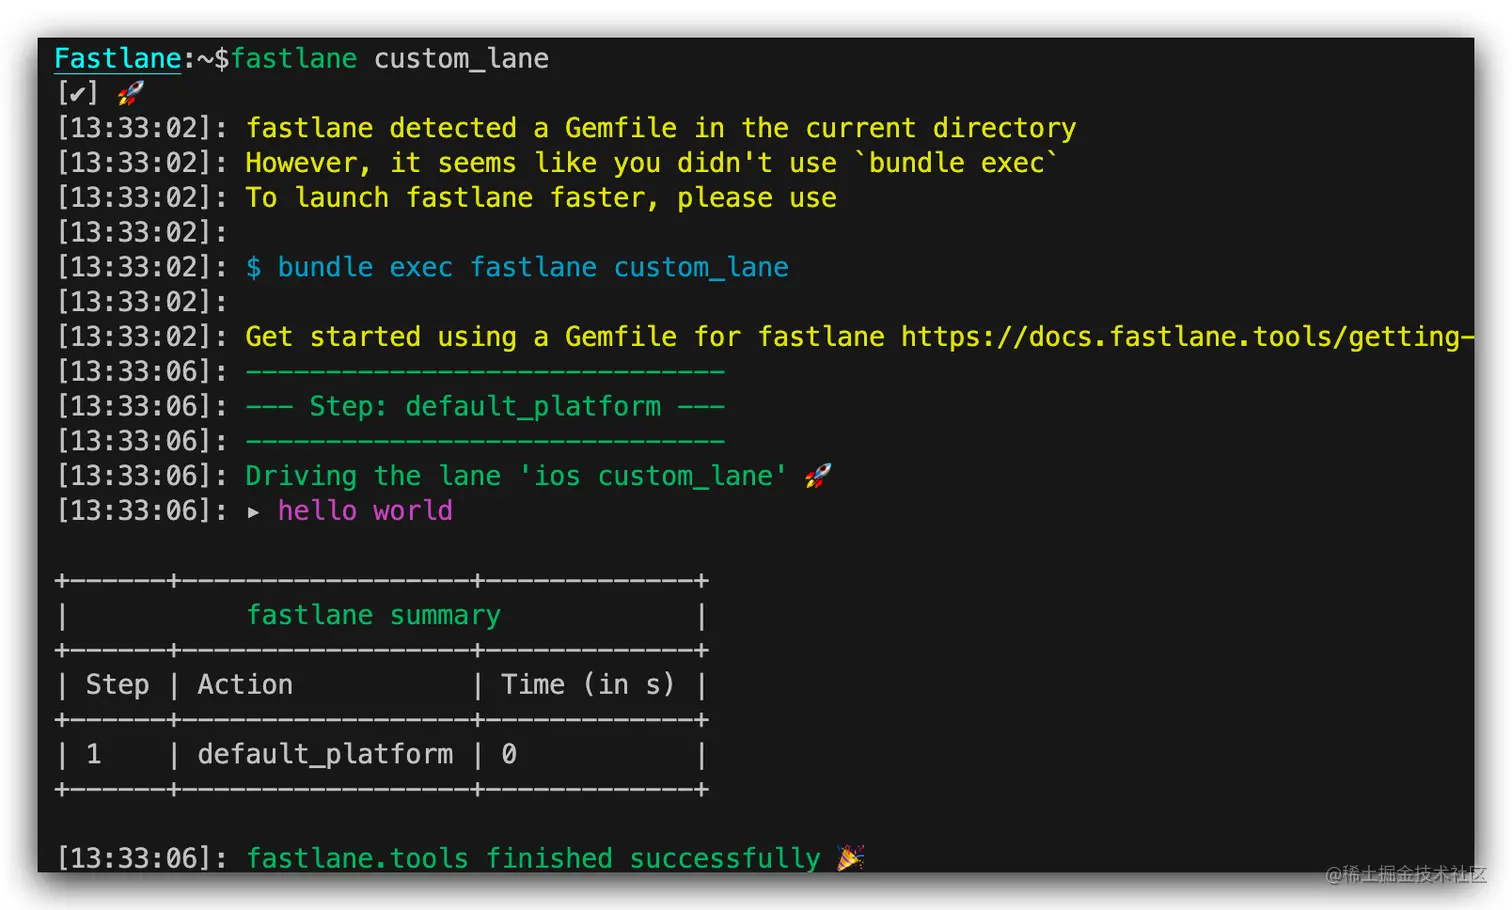The image size is (1512, 910).
Task: Click the '$ bundle exec fastlane custom_lane' line
Action: click(517, 267)
